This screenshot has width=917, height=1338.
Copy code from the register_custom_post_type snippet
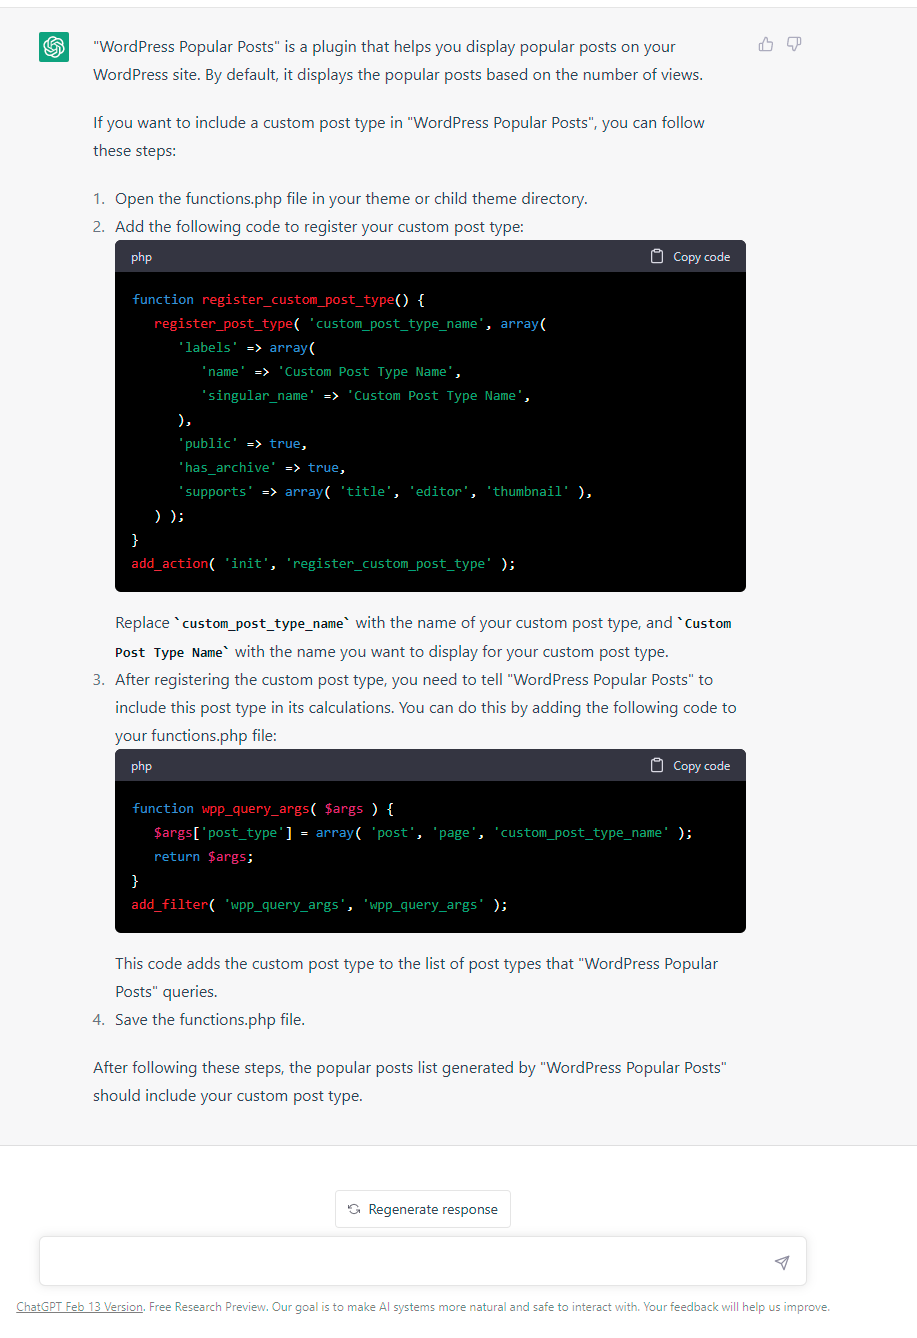click(688, 256)
